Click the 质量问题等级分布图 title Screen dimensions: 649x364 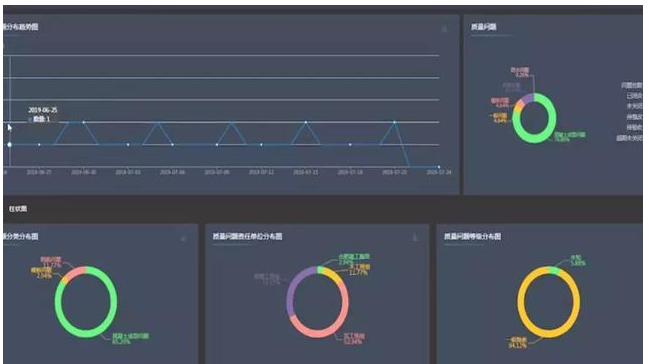(473, 236)
